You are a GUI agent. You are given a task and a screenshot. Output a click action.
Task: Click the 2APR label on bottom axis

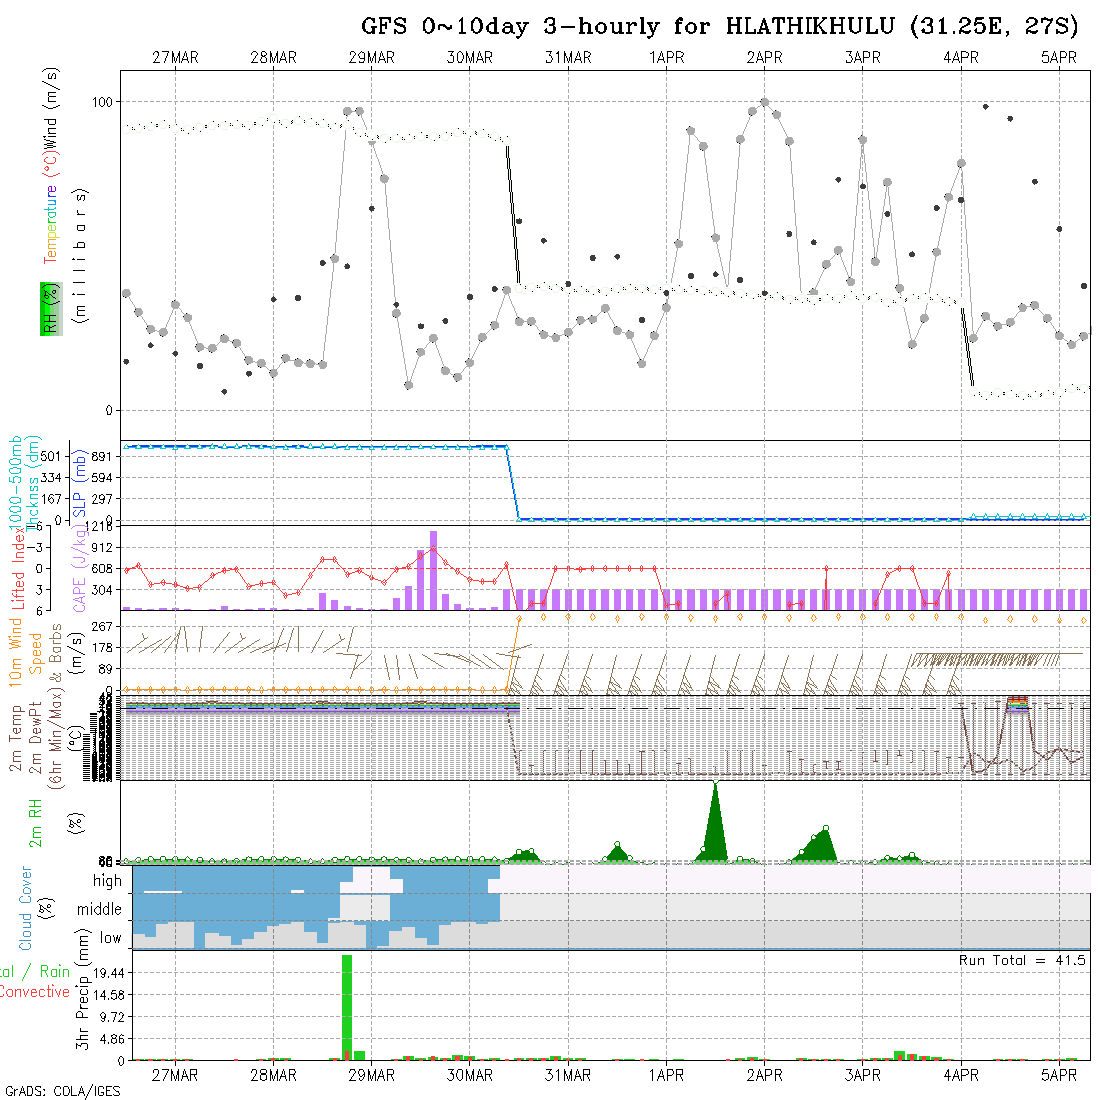[x=765, y=1075]
